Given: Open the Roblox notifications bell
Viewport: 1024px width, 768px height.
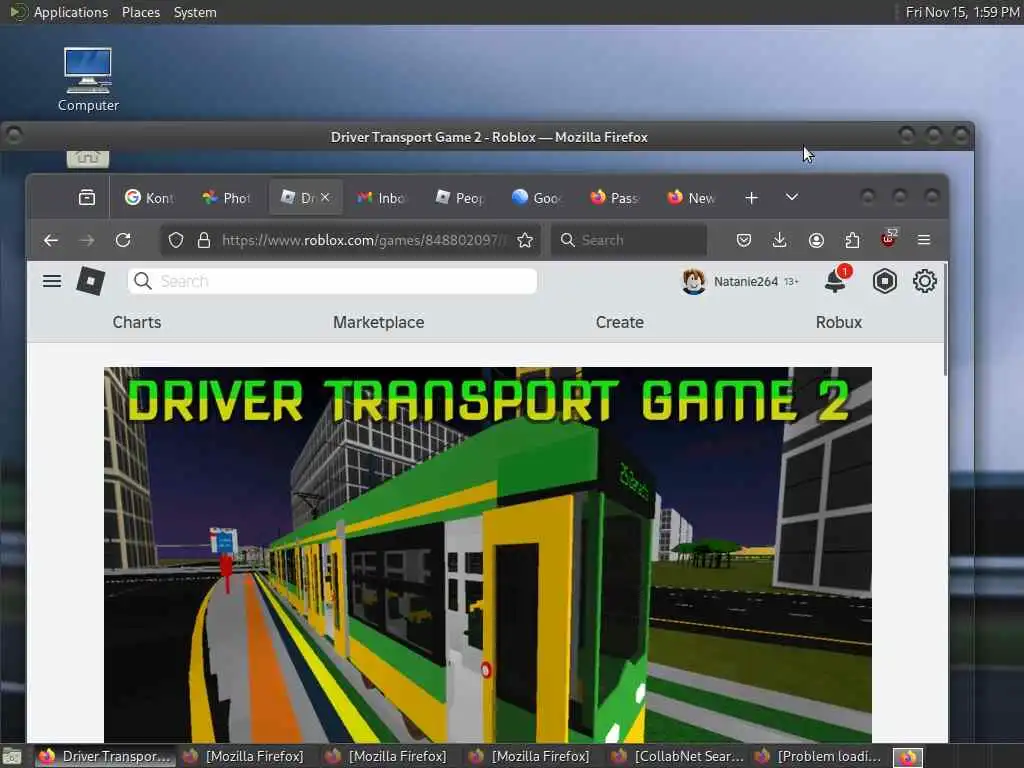Looking at the screenshot, I should pos(836,281).
